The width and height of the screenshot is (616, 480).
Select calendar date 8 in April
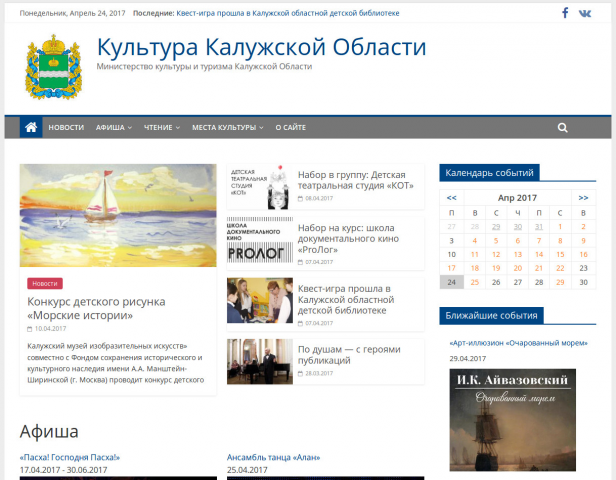(560, 241)
